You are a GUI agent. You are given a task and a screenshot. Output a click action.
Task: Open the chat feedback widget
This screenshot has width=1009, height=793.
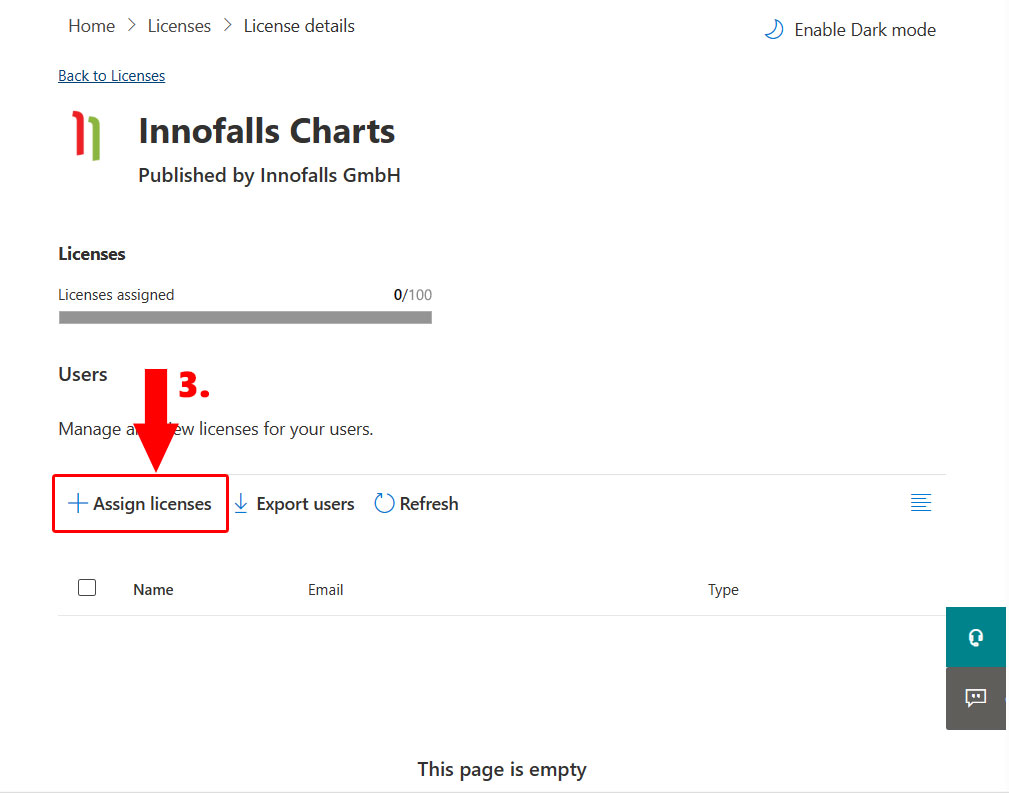tap(976, 698)
